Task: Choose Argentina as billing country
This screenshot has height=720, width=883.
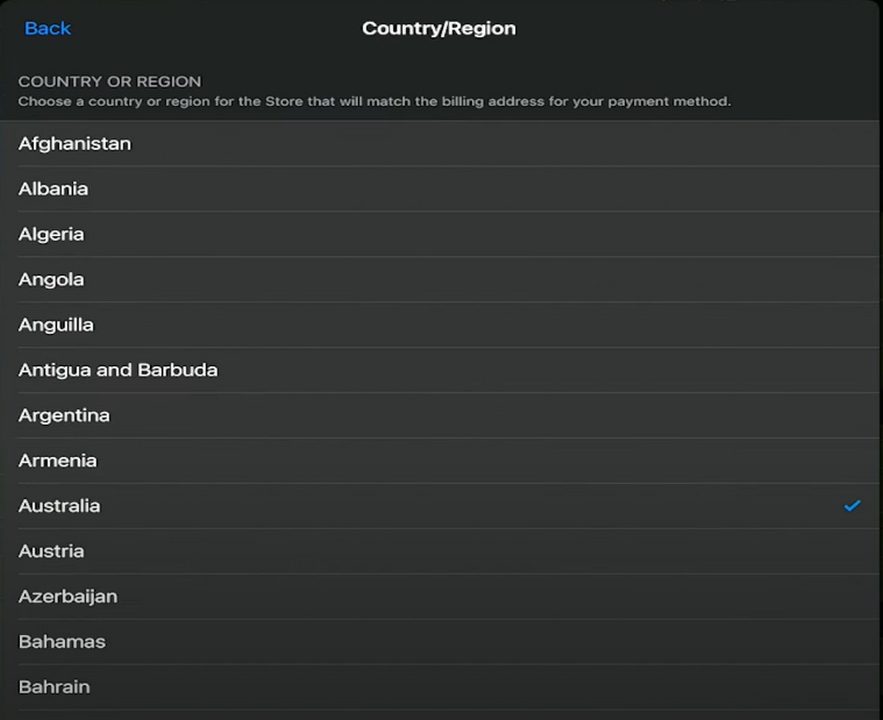Action: pyautogui.click(x=64, y=415)
